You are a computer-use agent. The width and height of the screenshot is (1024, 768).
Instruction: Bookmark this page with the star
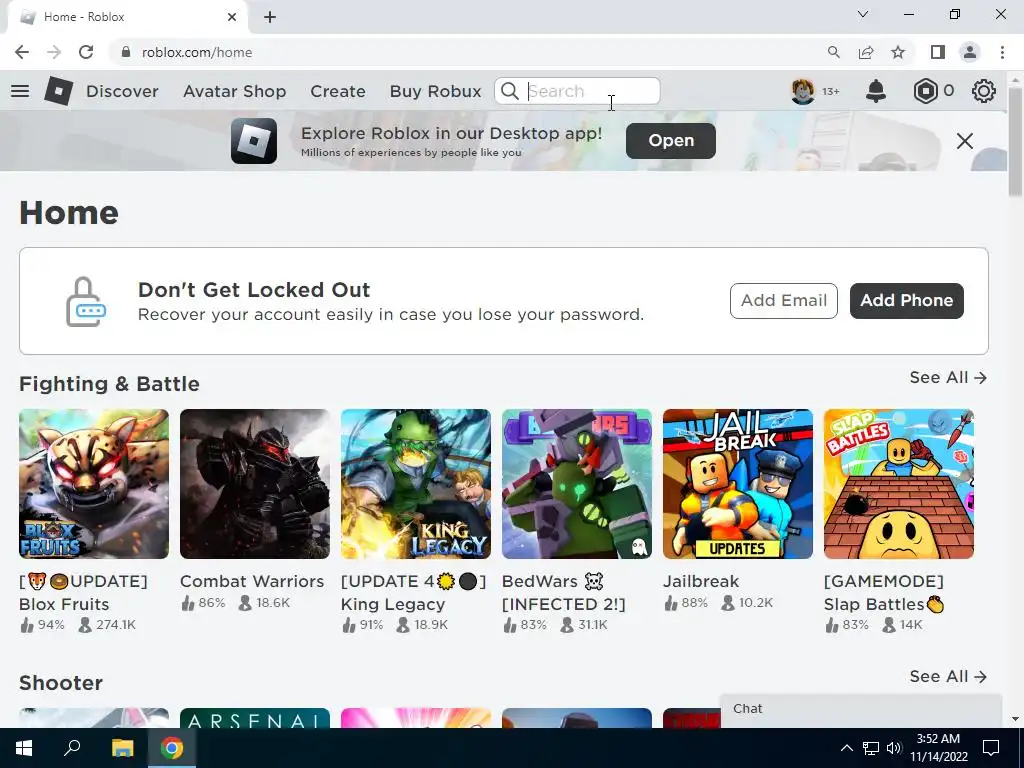898,52
